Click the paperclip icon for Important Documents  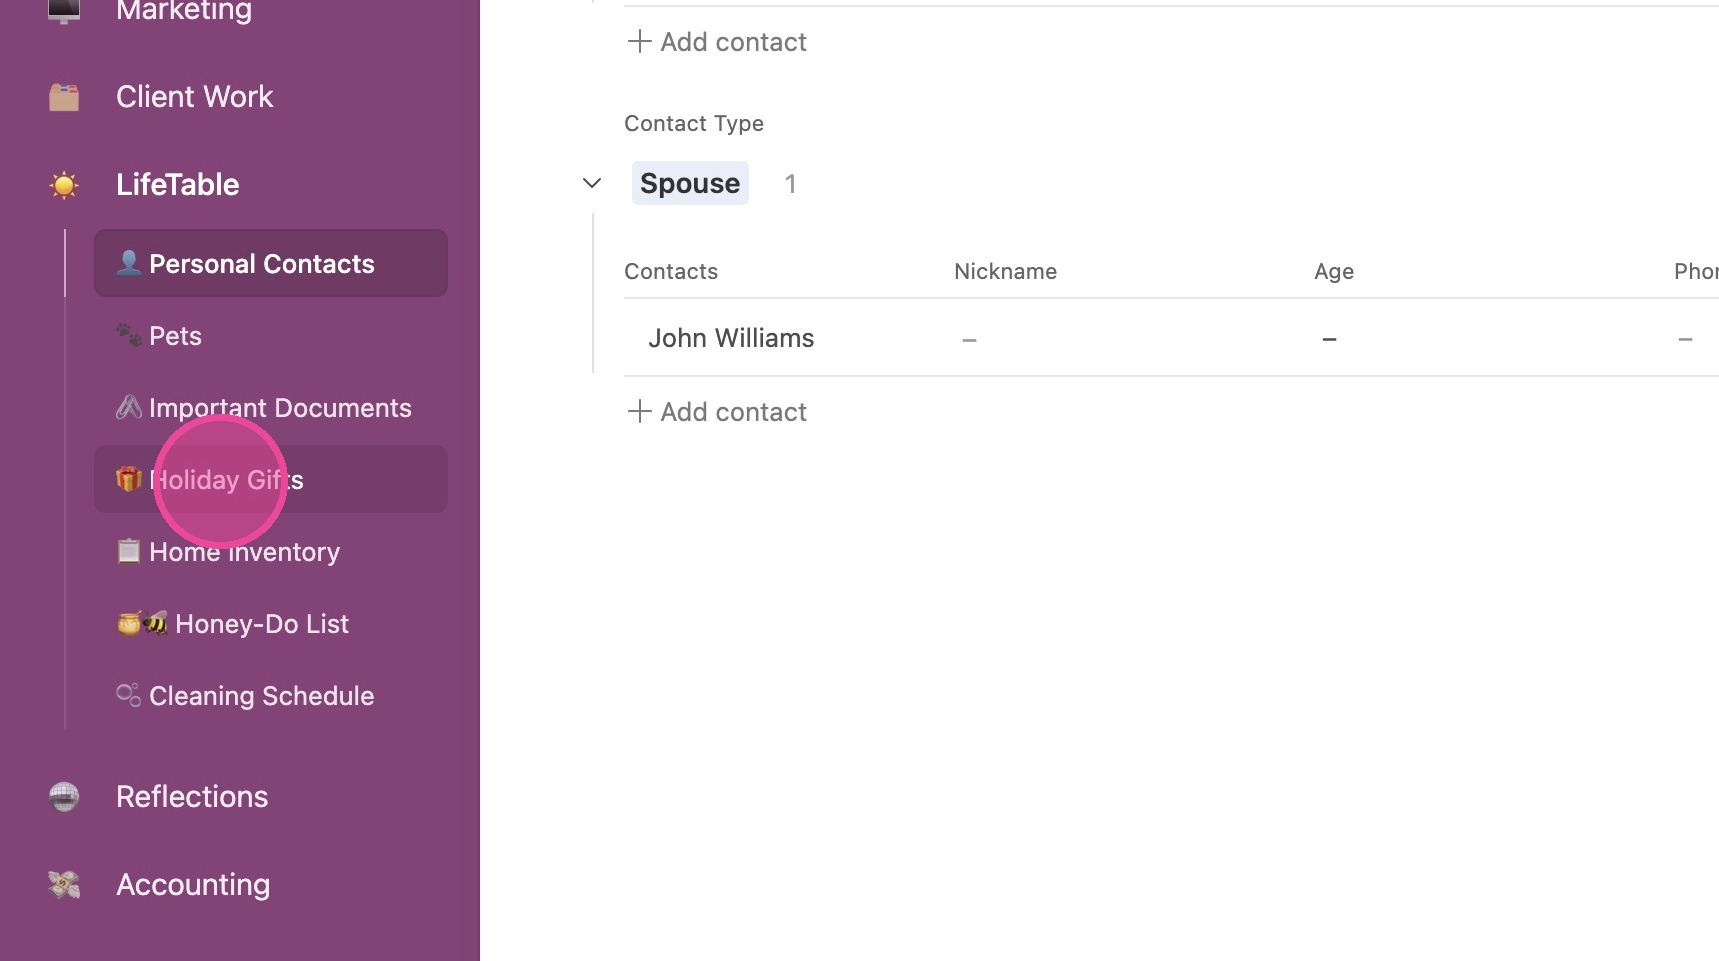tap(129, 407)
